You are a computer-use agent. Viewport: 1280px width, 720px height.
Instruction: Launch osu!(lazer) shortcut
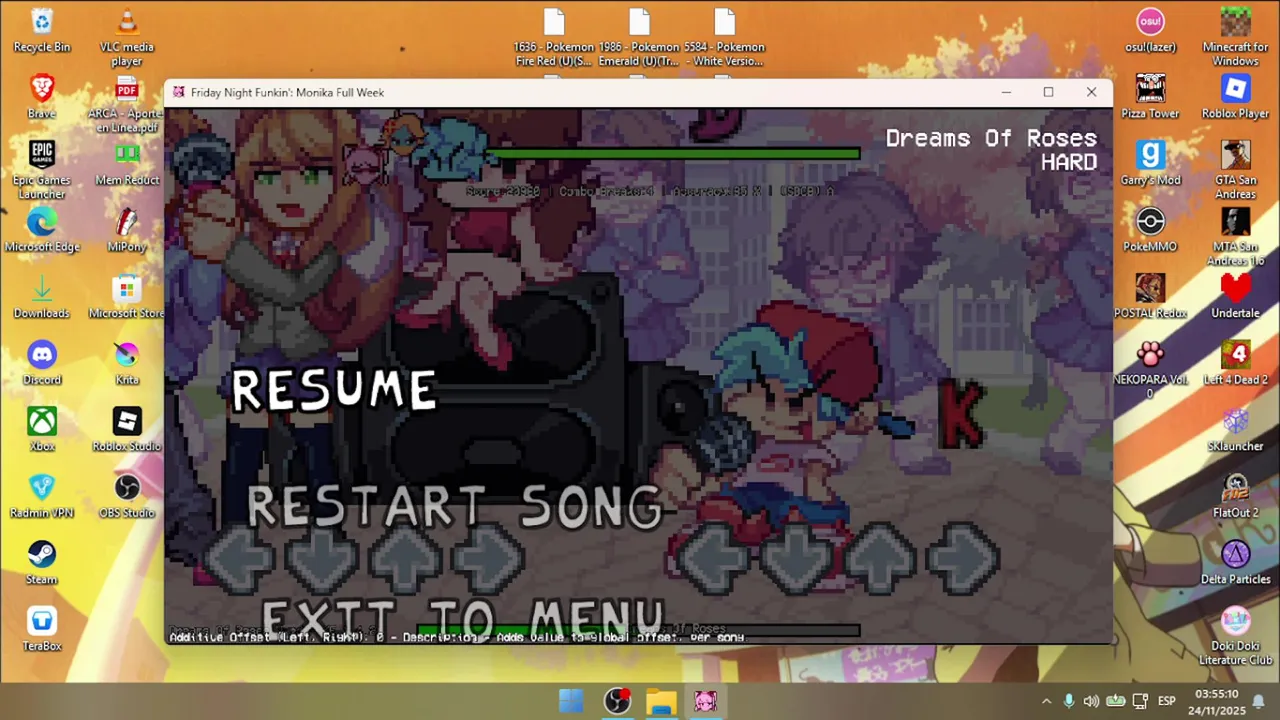[x=1150, y=30]
